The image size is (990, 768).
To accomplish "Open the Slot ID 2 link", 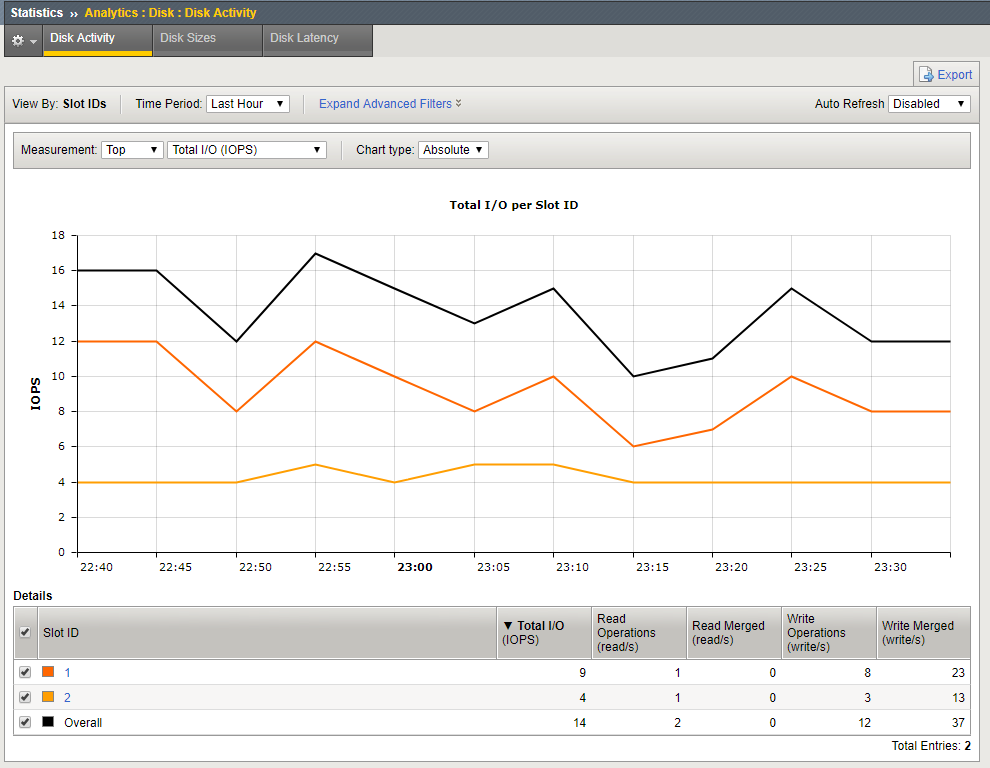I will [x=68, y=697].
